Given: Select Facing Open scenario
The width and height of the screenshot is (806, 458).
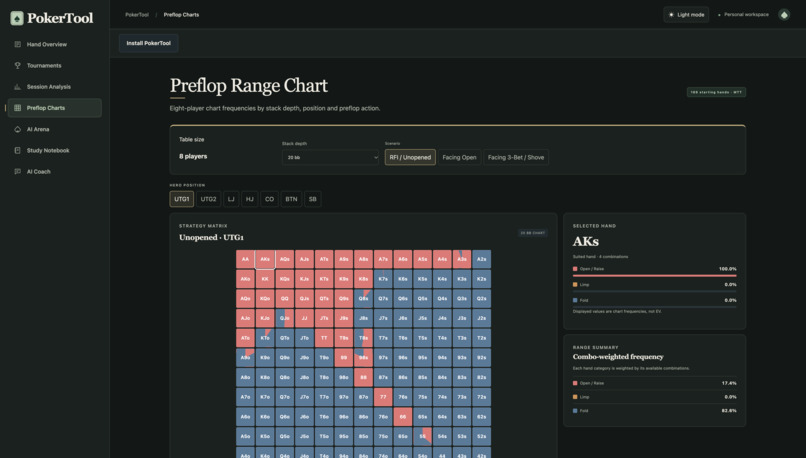Looking at the screenshot, I should (x=459, y=157).
